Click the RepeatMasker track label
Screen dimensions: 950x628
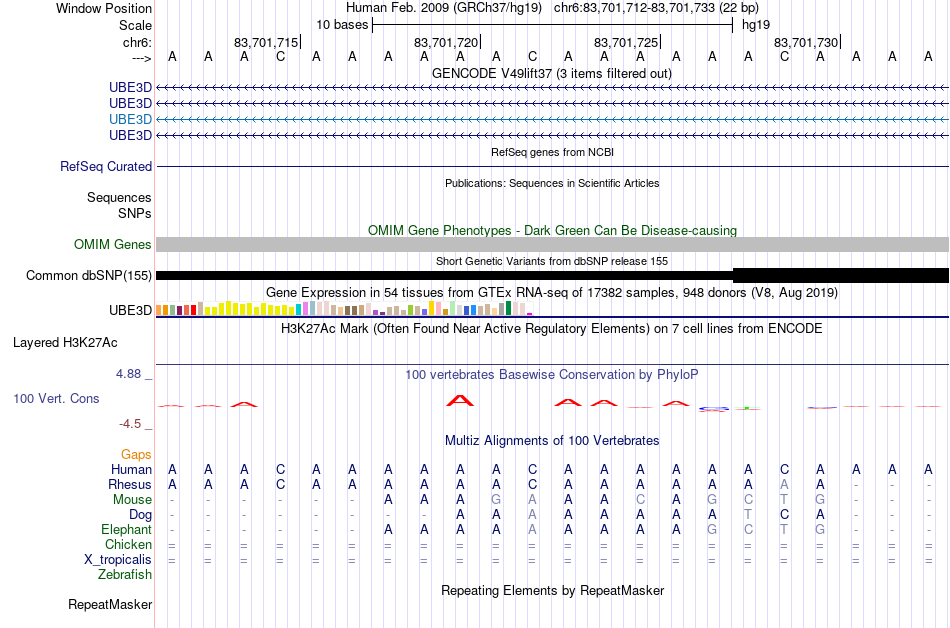tap(110, 604)
